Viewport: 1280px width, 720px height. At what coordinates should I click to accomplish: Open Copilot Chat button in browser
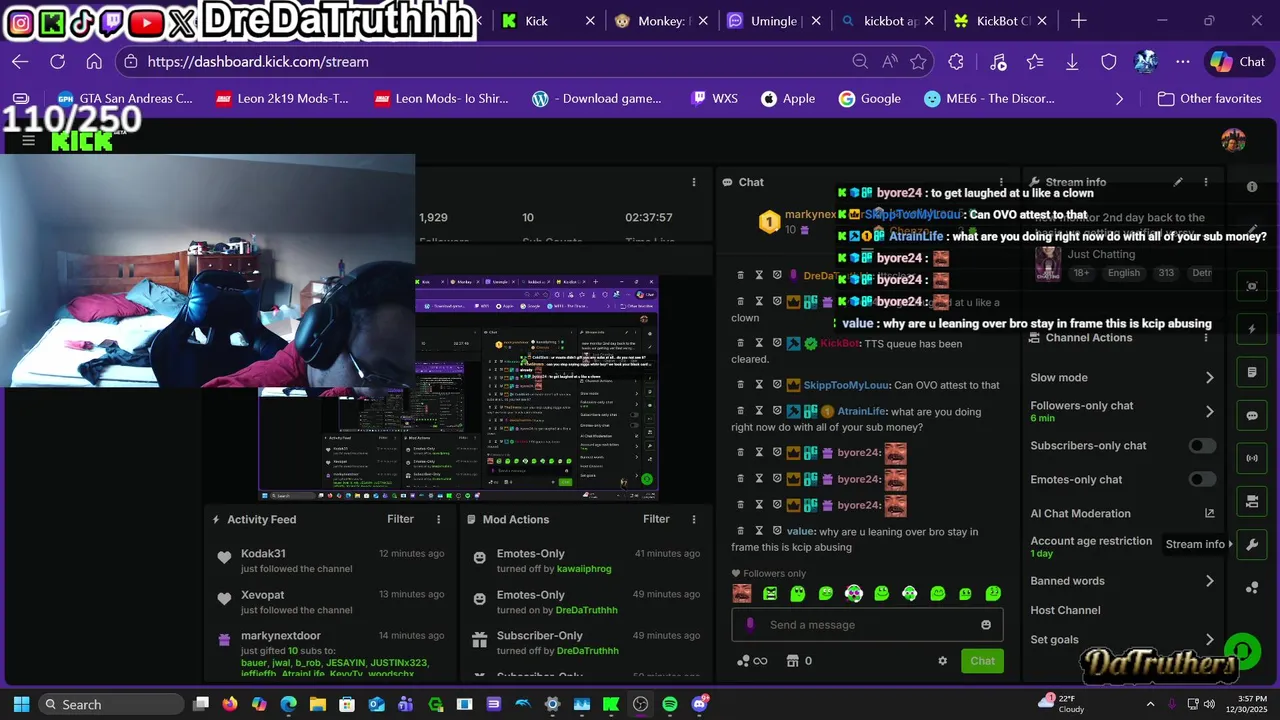1238,61
